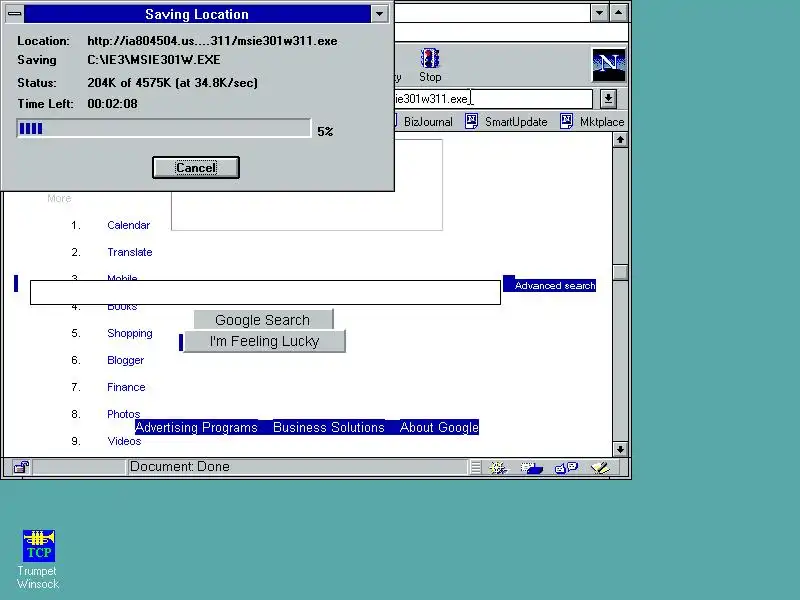The height and width of the screenshot is (600, 800).
Task: Click the component bar grip handle
Action: [x=476, y=467]
